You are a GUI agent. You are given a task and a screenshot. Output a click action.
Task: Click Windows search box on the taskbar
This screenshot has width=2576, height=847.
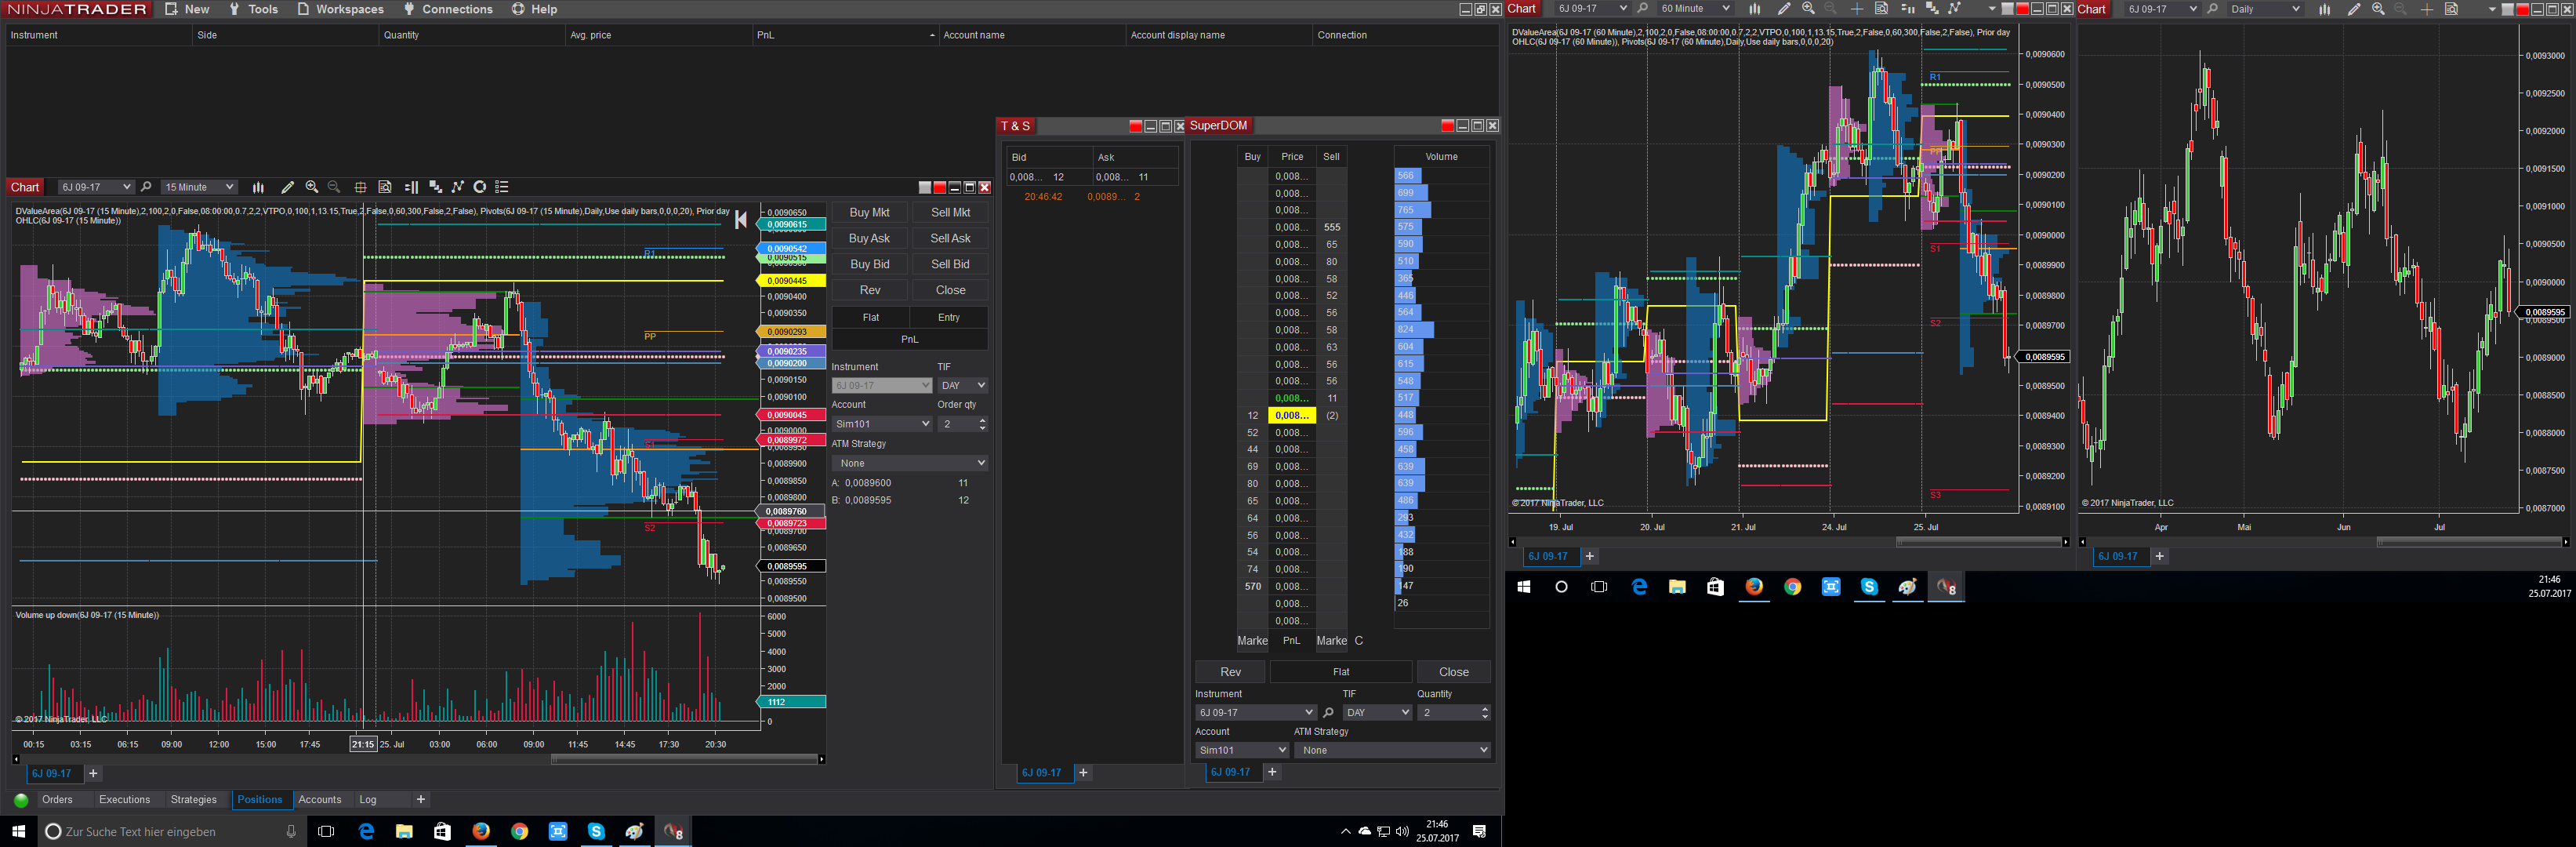(172, 831)
